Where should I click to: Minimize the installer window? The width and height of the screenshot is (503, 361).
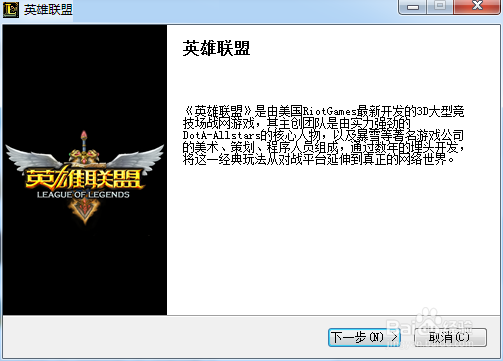(412, 7)
